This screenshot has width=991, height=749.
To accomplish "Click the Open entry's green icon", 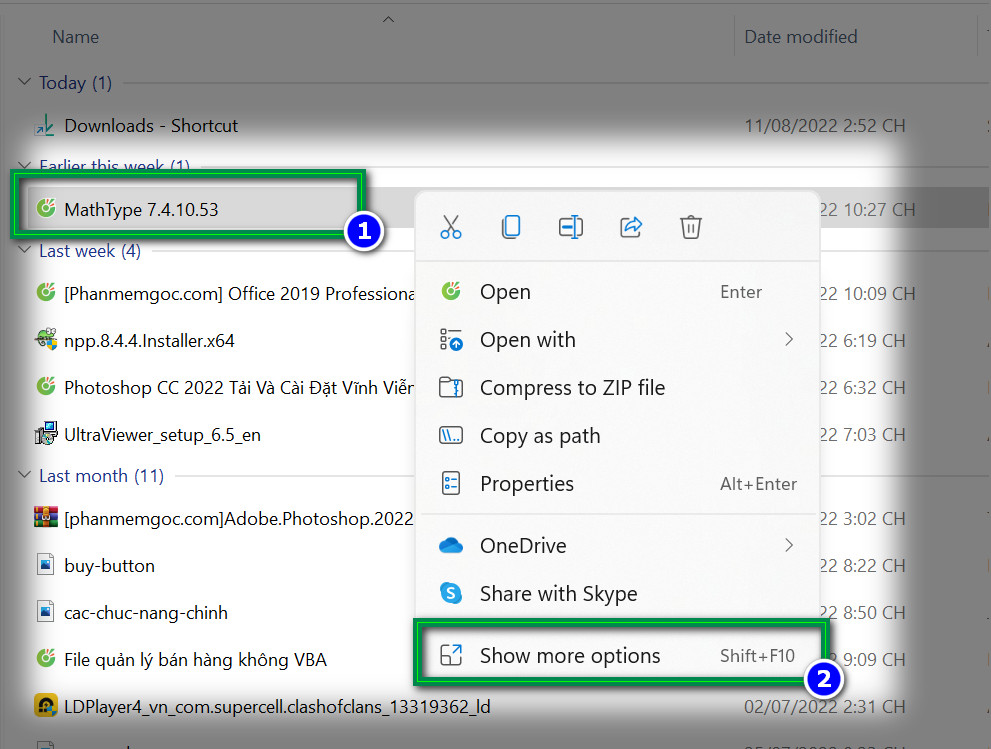I will 451,291.
